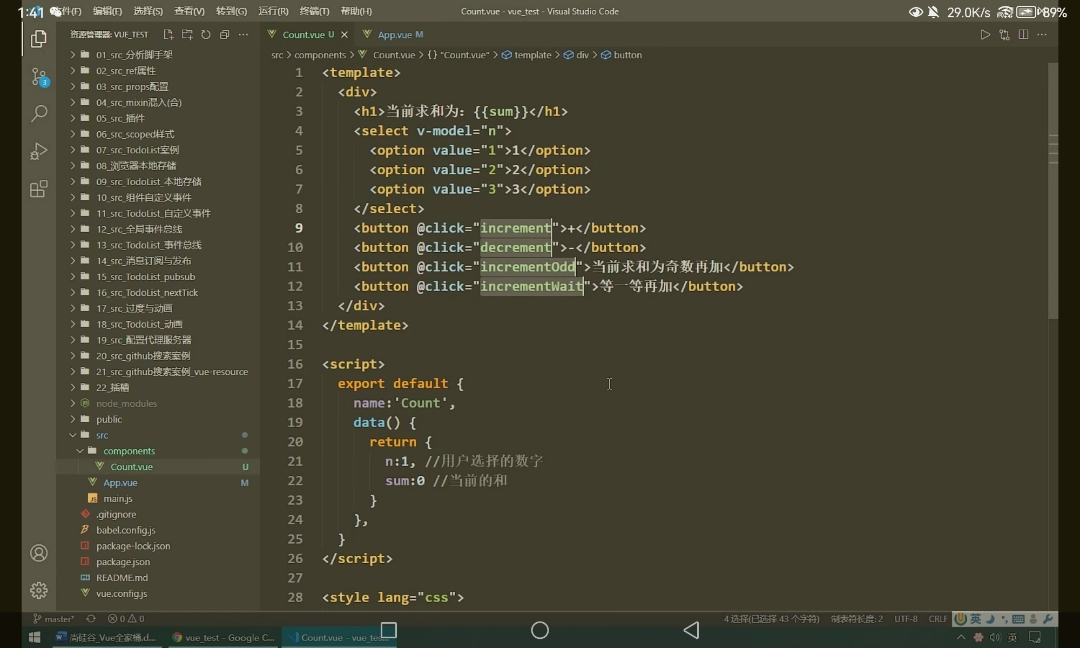Split the editor to the right
This screenshot has width=1080, height=648.
pos(1024,34)
